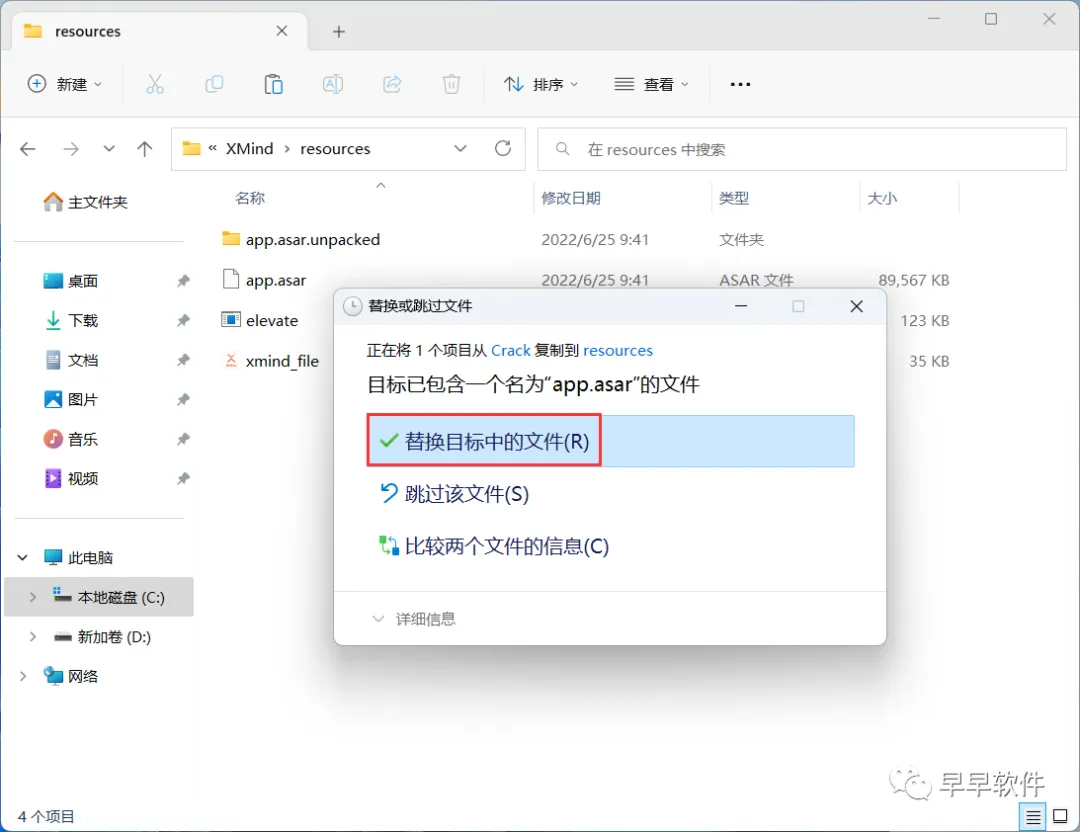Collapse the 此电脑 tree node

click(x=23, y=558)
